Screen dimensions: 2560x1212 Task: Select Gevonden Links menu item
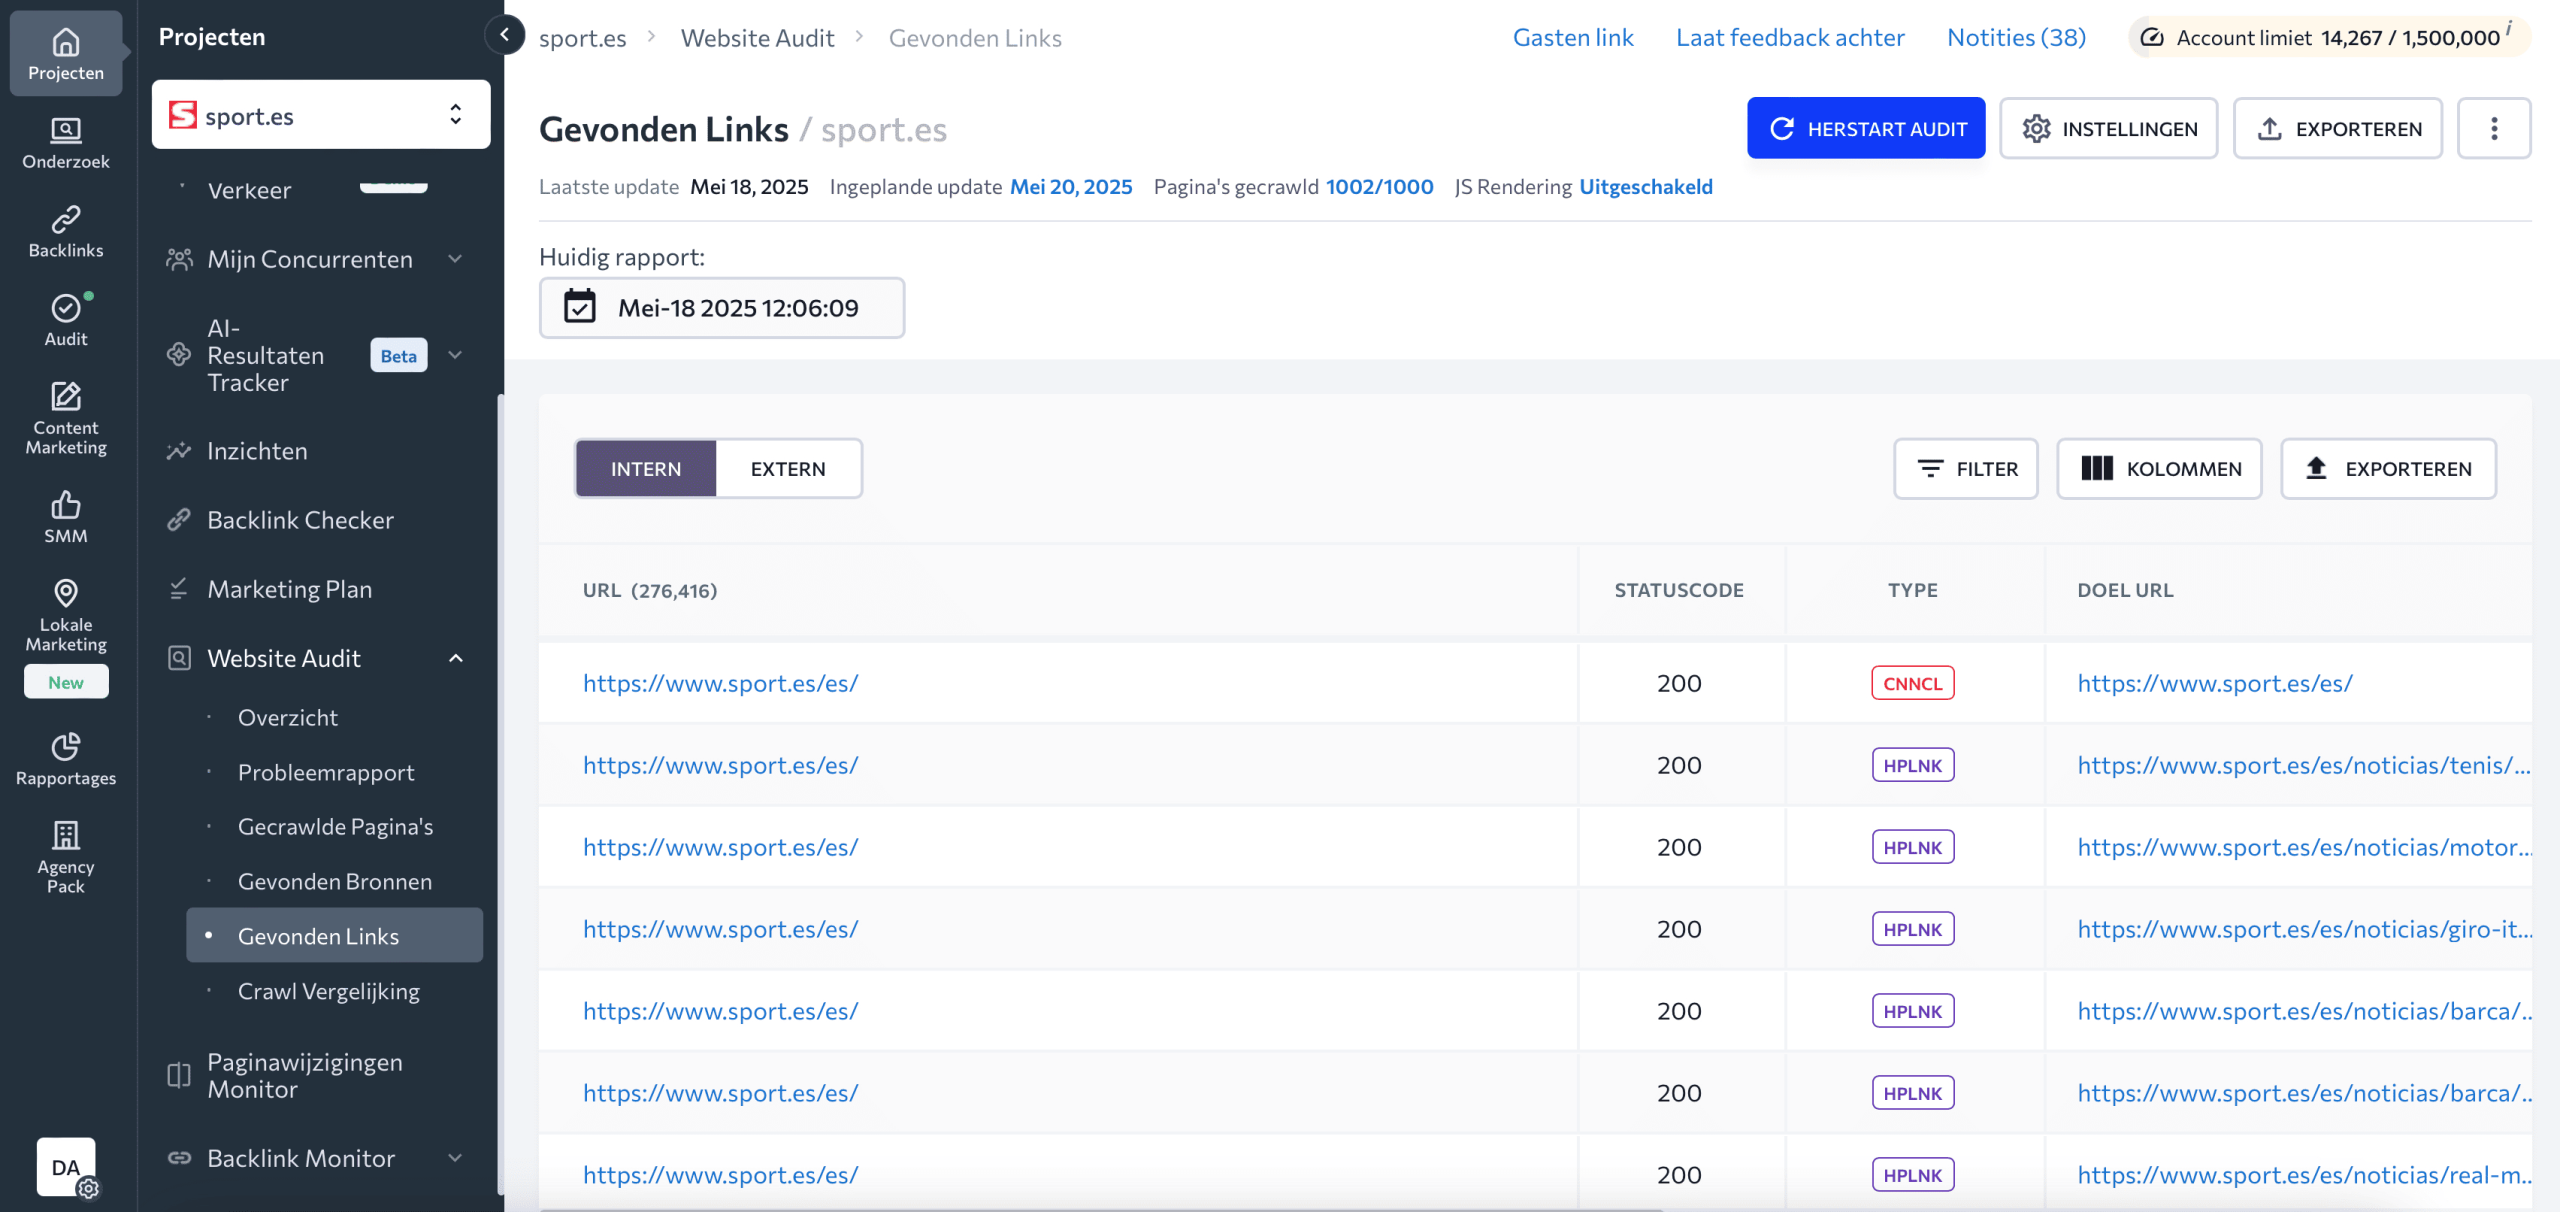click(334, 935)
